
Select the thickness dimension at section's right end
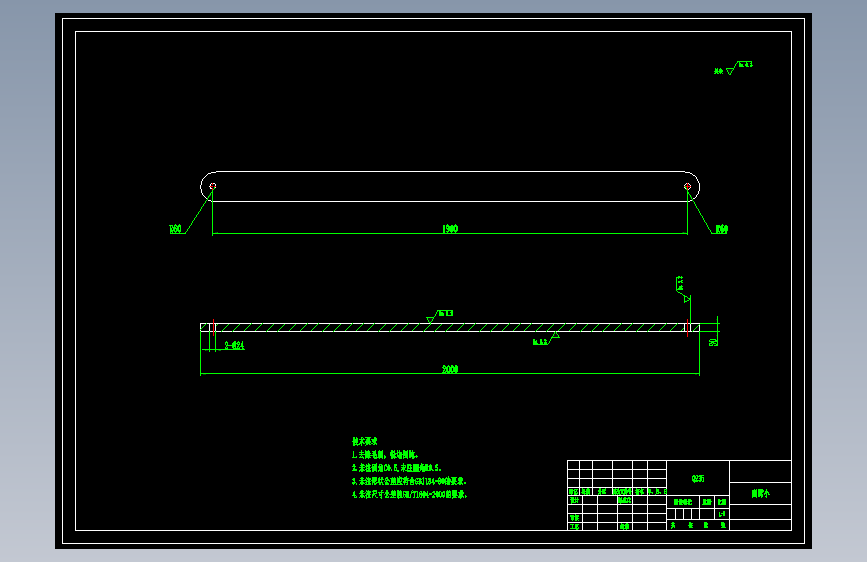click(x=713, y=342)
